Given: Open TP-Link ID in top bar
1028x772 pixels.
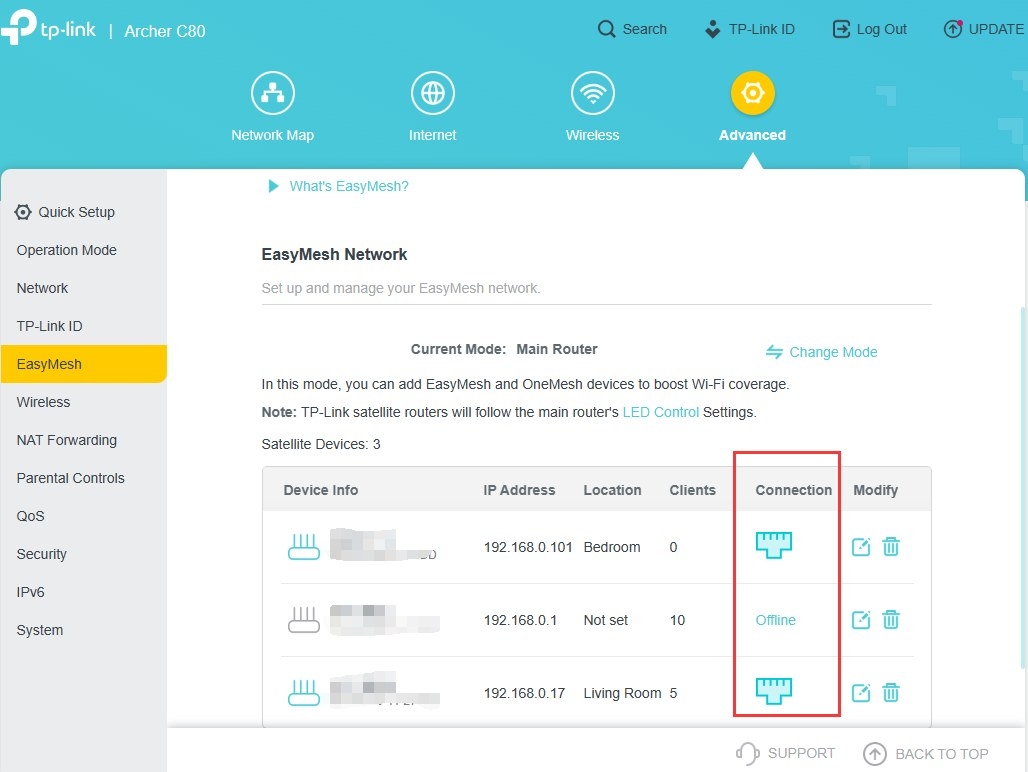Looking at the screenshot, I should 749,29.
